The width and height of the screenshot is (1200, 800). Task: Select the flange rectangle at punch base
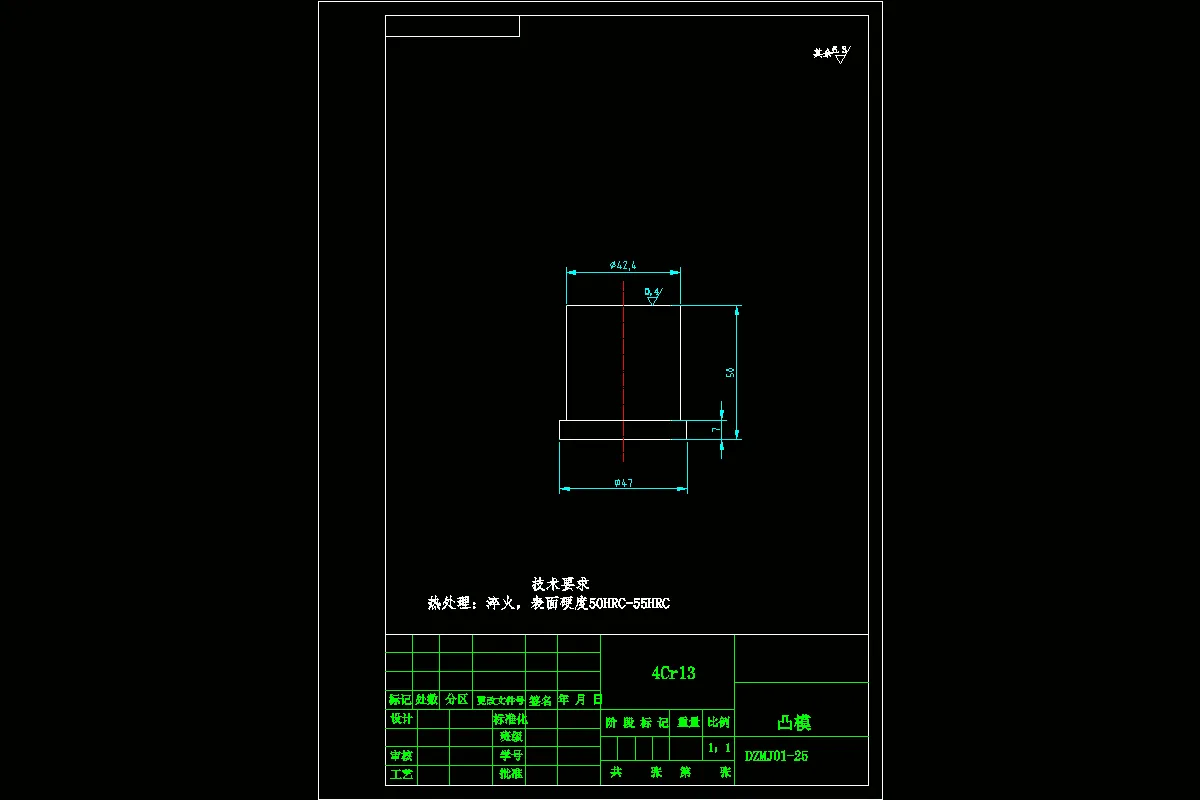click(623, 429)
